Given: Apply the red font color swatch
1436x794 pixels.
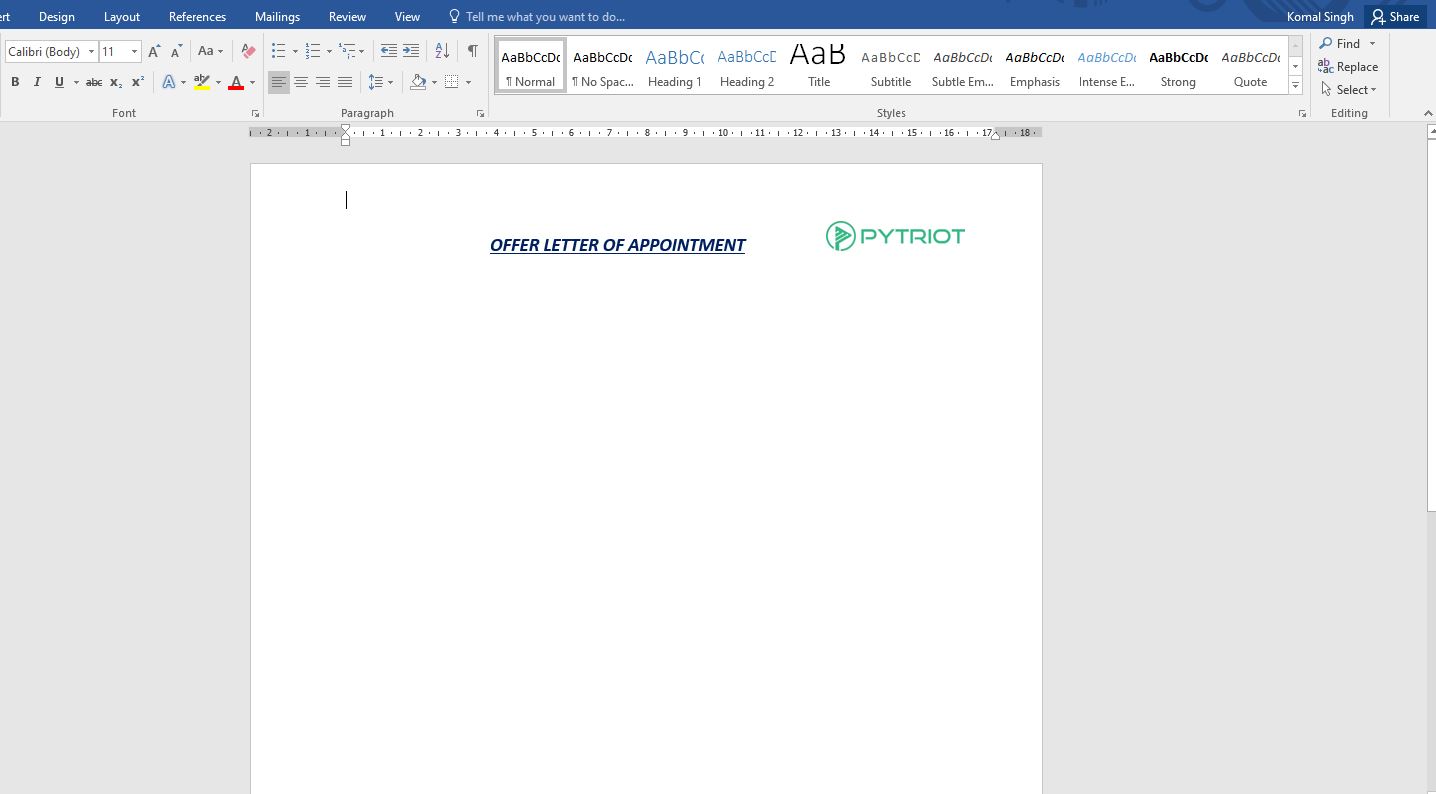Looking at the screenshot, I should 236,82.
